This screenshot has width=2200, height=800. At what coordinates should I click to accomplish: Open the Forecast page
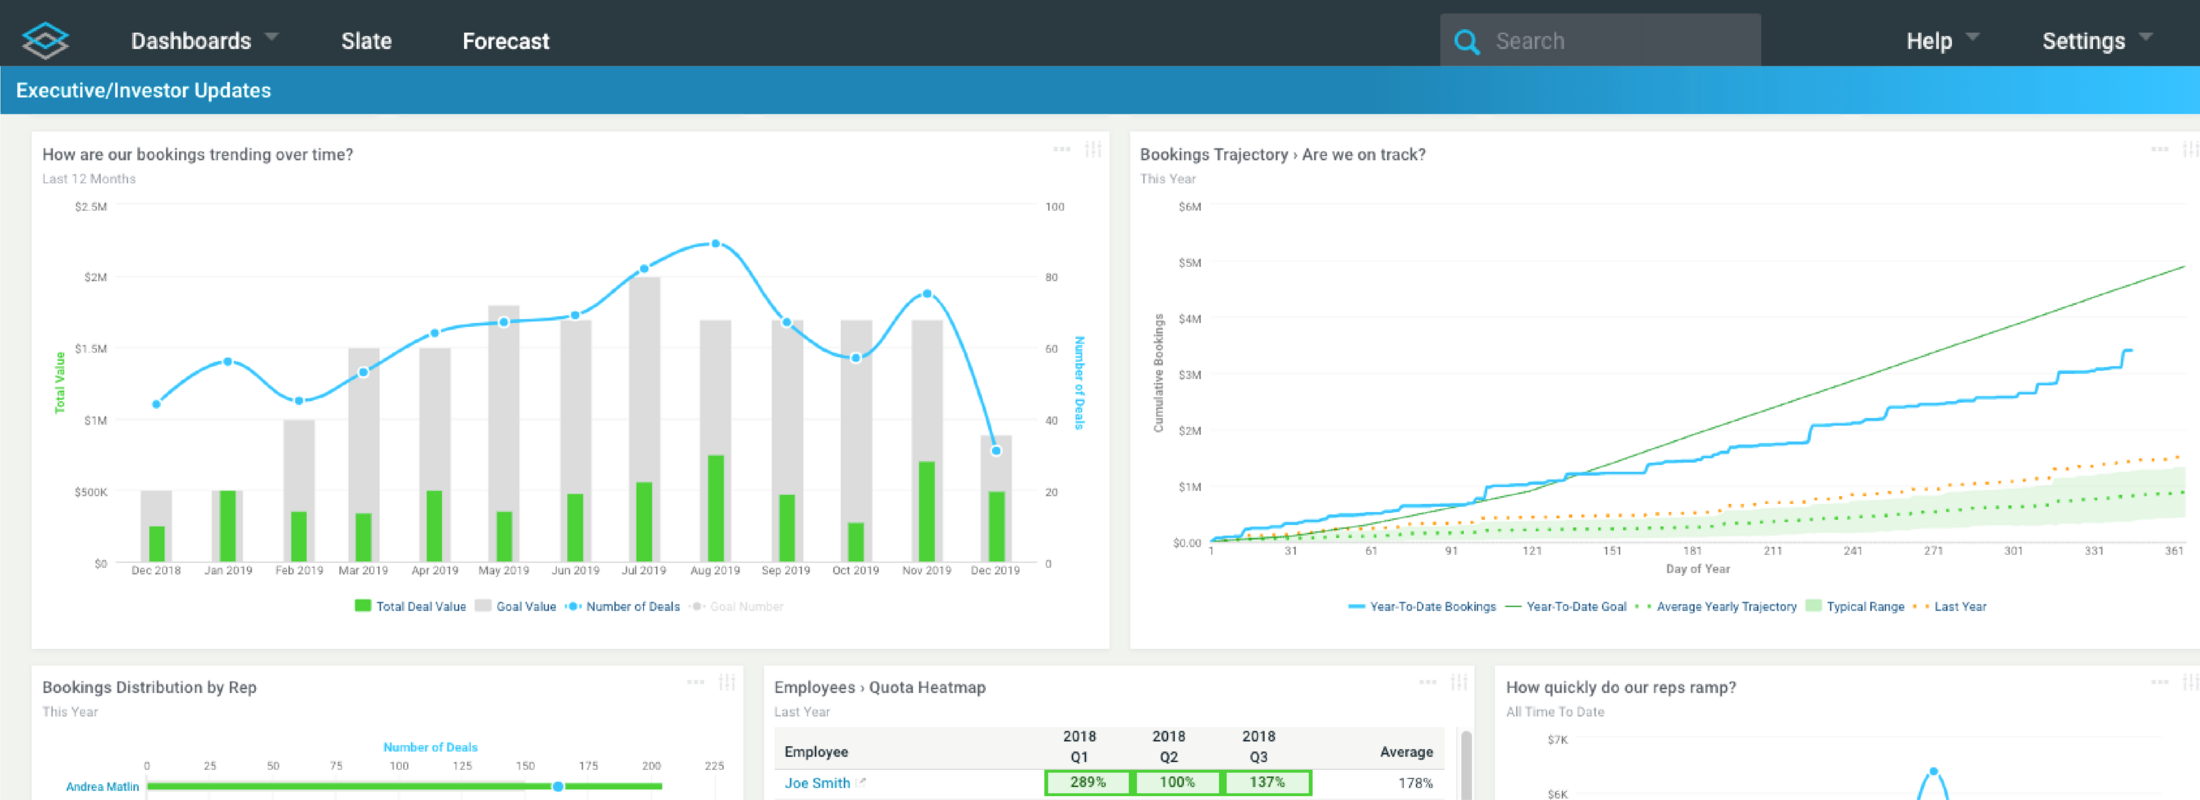(x=505, y=41)
